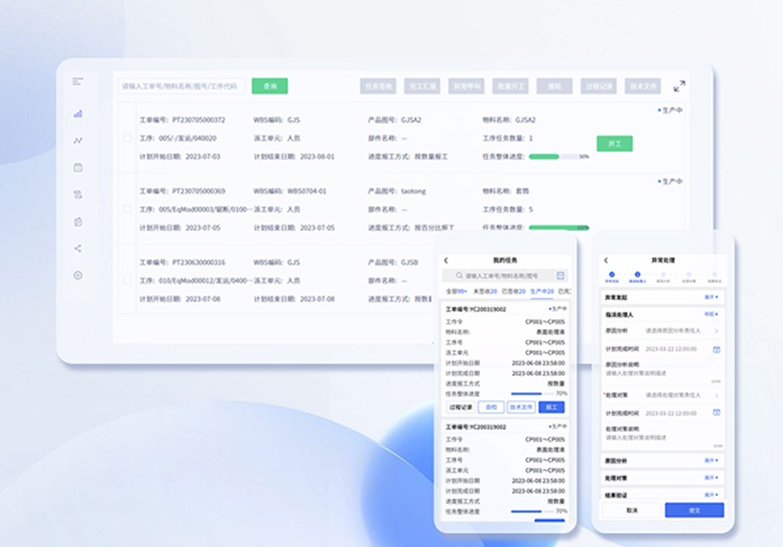Check the box for work order PT230705000372

[x=127, y=138]
